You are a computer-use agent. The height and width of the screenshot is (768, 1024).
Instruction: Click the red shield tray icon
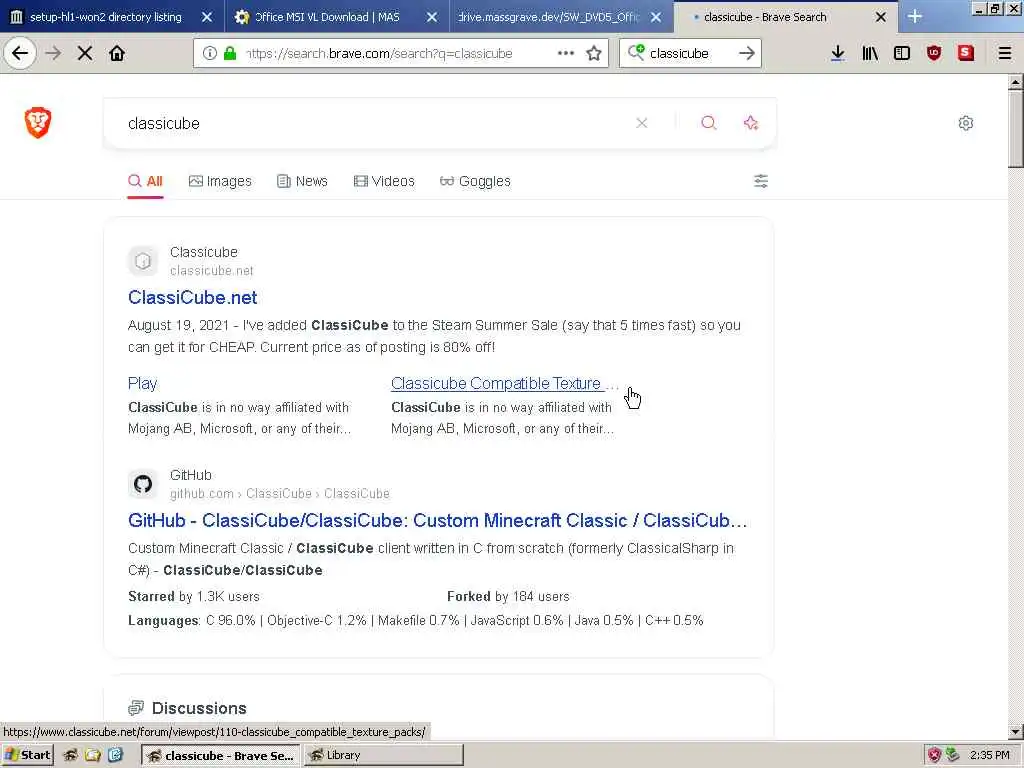click(935, 755)
